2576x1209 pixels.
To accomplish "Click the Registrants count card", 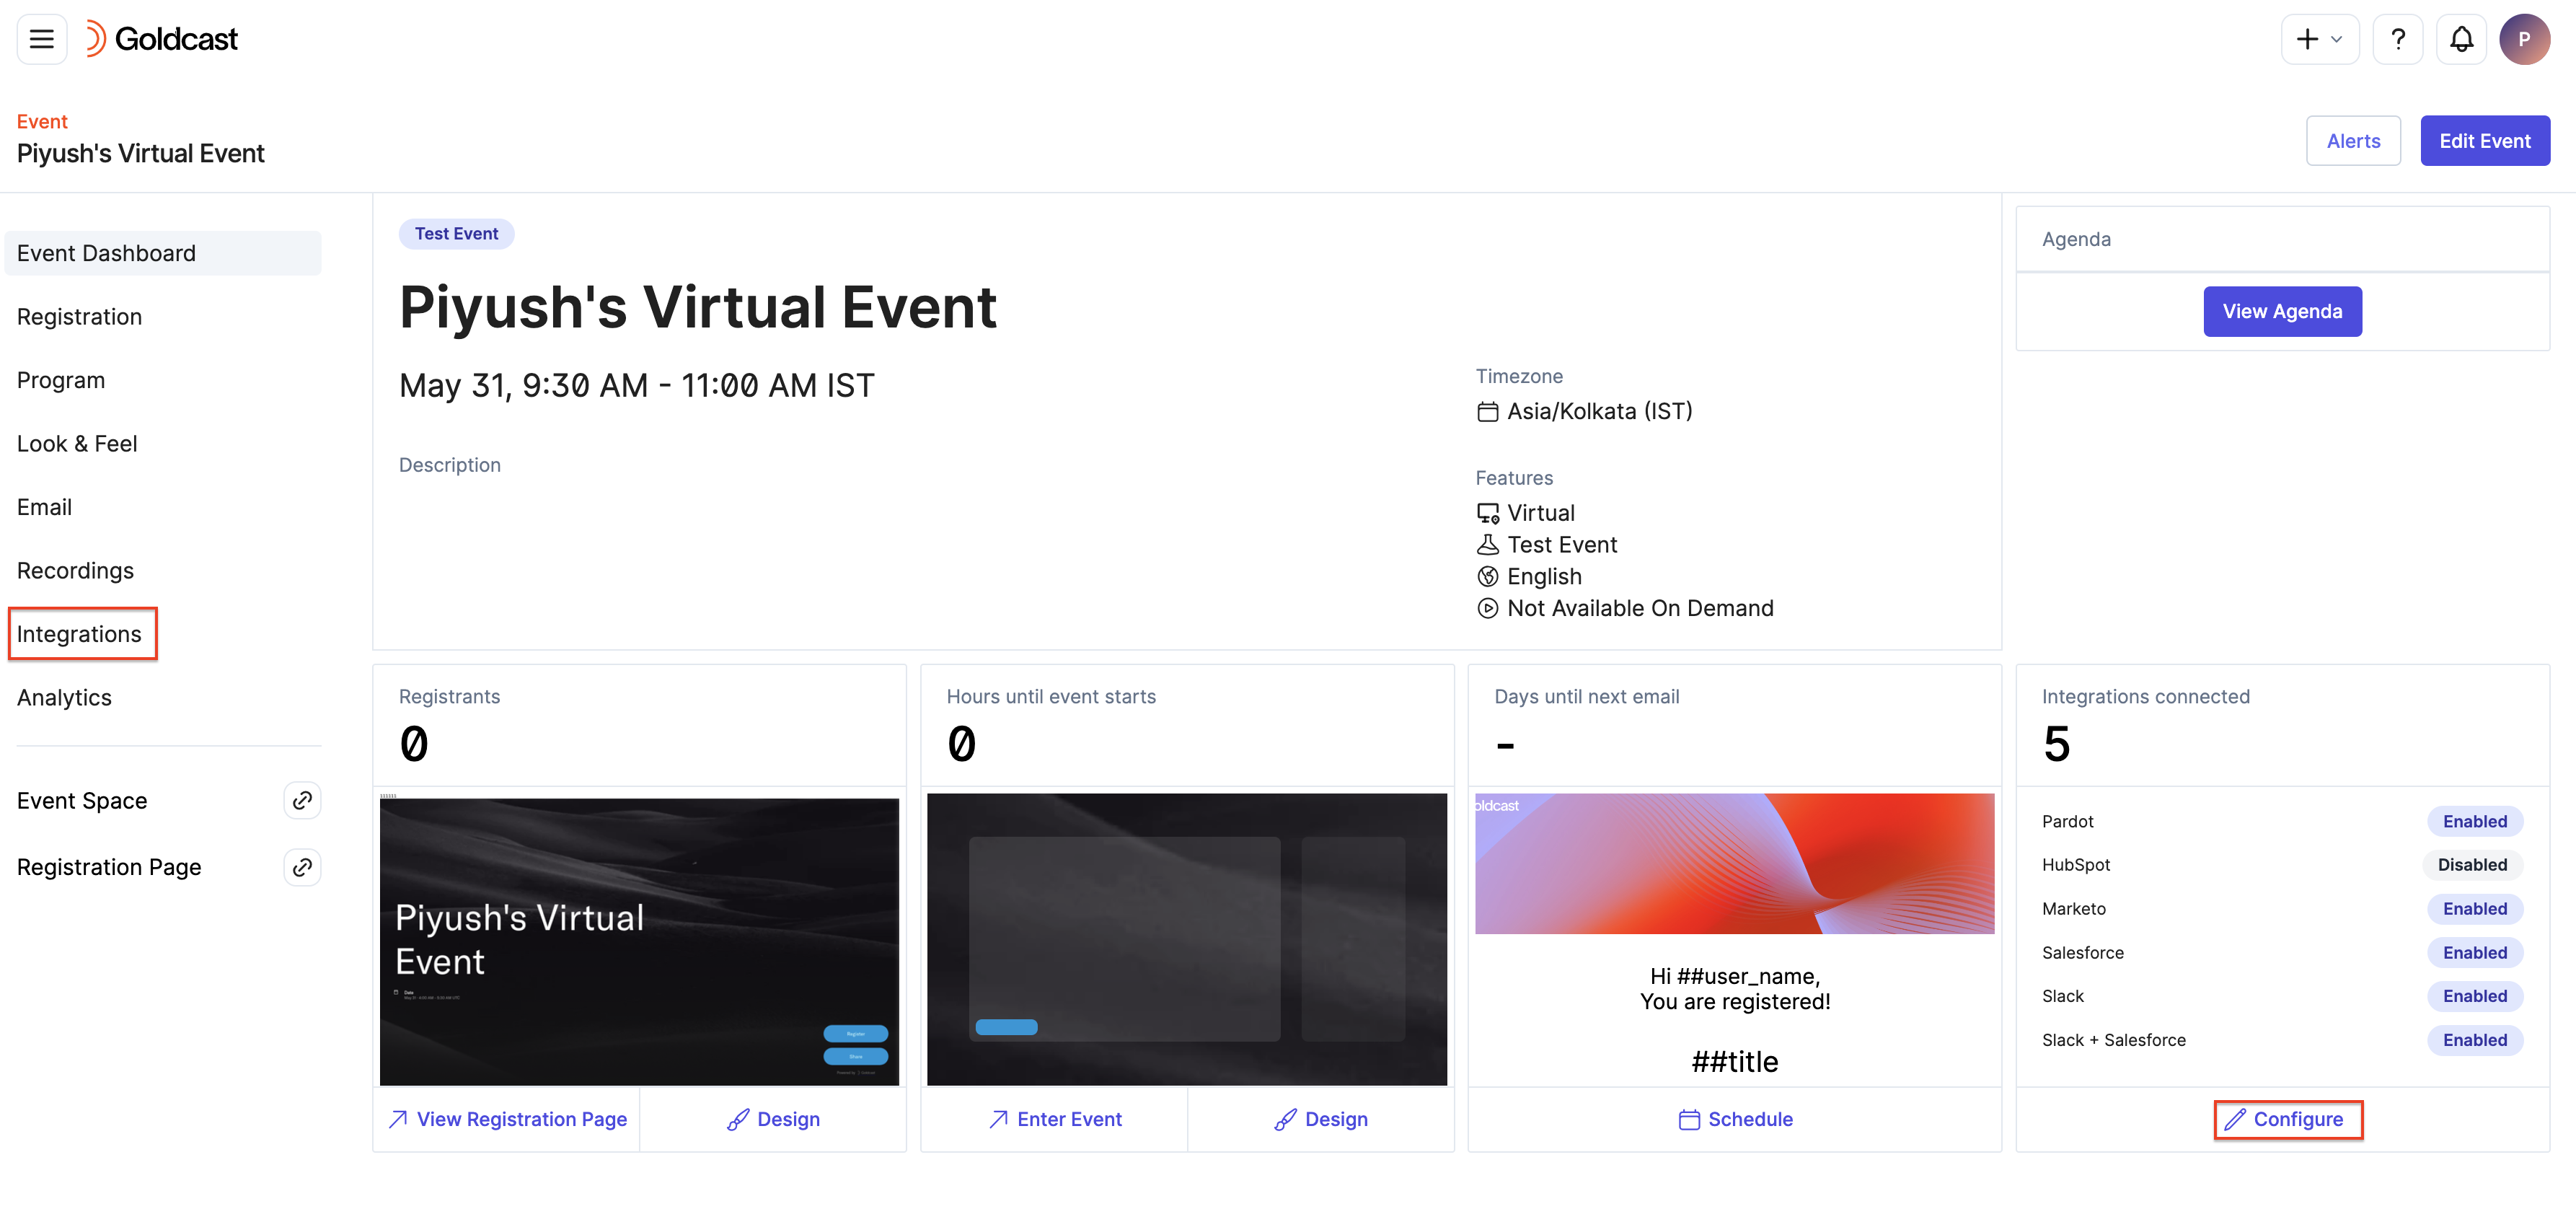I will click(x=639, y=726).
